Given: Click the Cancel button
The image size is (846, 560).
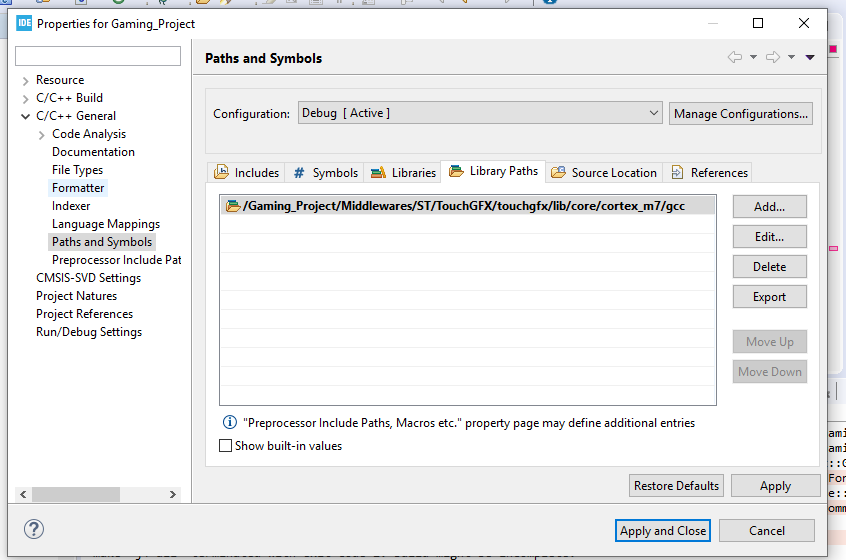Looking at the screenshot, I should [767, 531].
